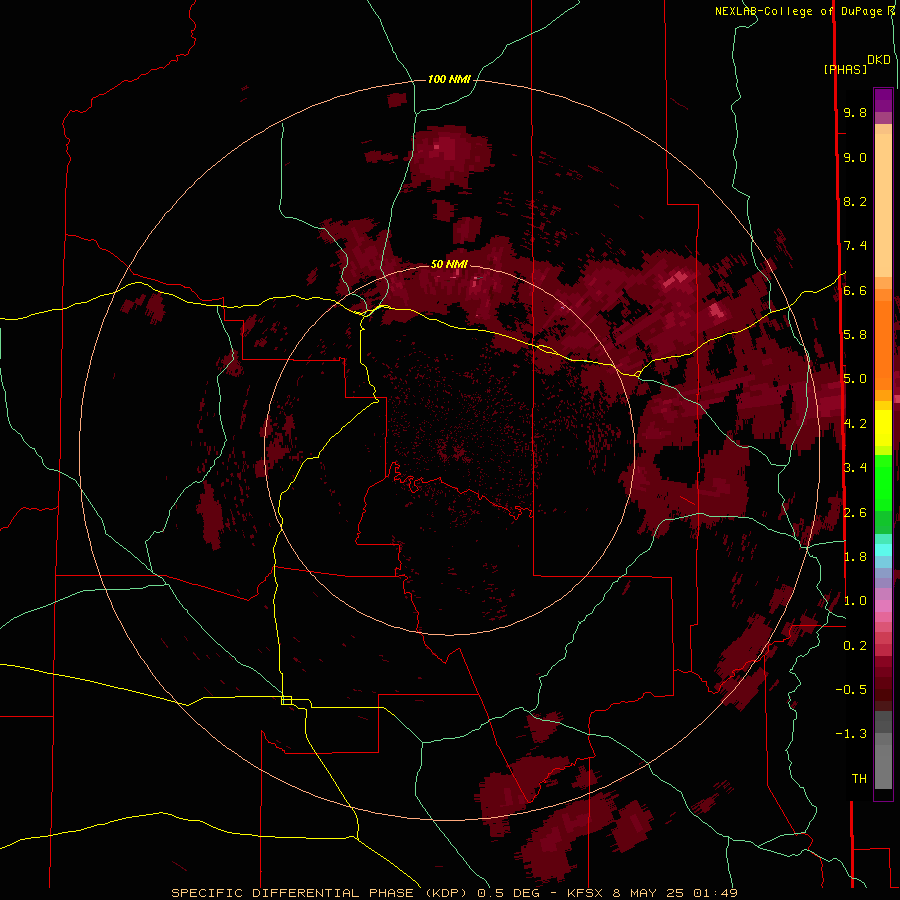Click the 9.0 value on the legend
This screenshot has width=900, height=900.
855,158
